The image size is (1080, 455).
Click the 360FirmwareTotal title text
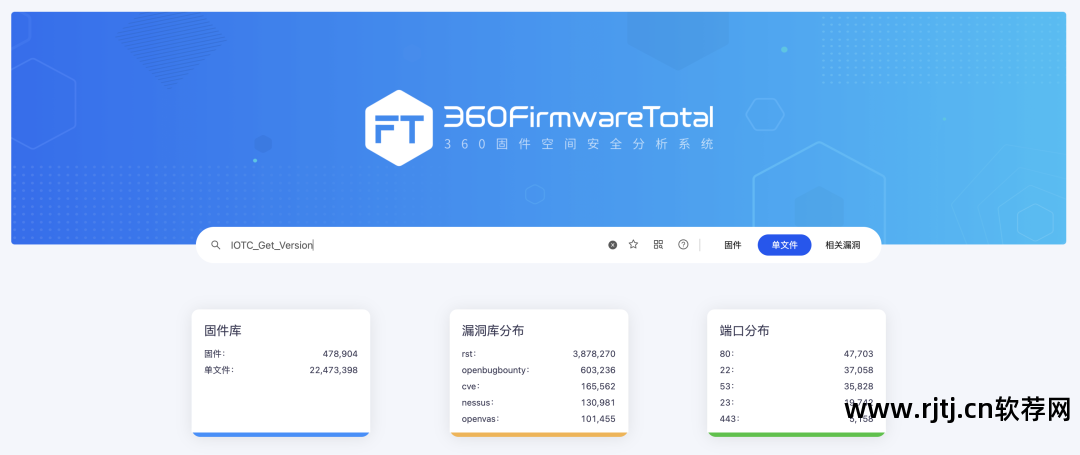point(579,118)
